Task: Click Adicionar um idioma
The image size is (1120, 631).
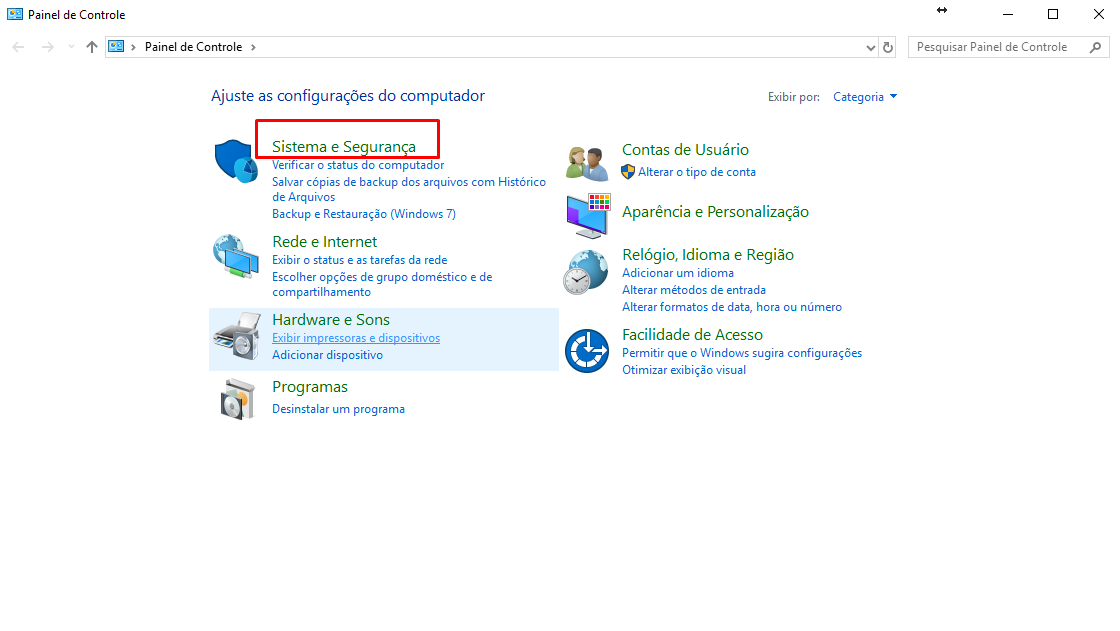Action: click(x=678, y=273)
